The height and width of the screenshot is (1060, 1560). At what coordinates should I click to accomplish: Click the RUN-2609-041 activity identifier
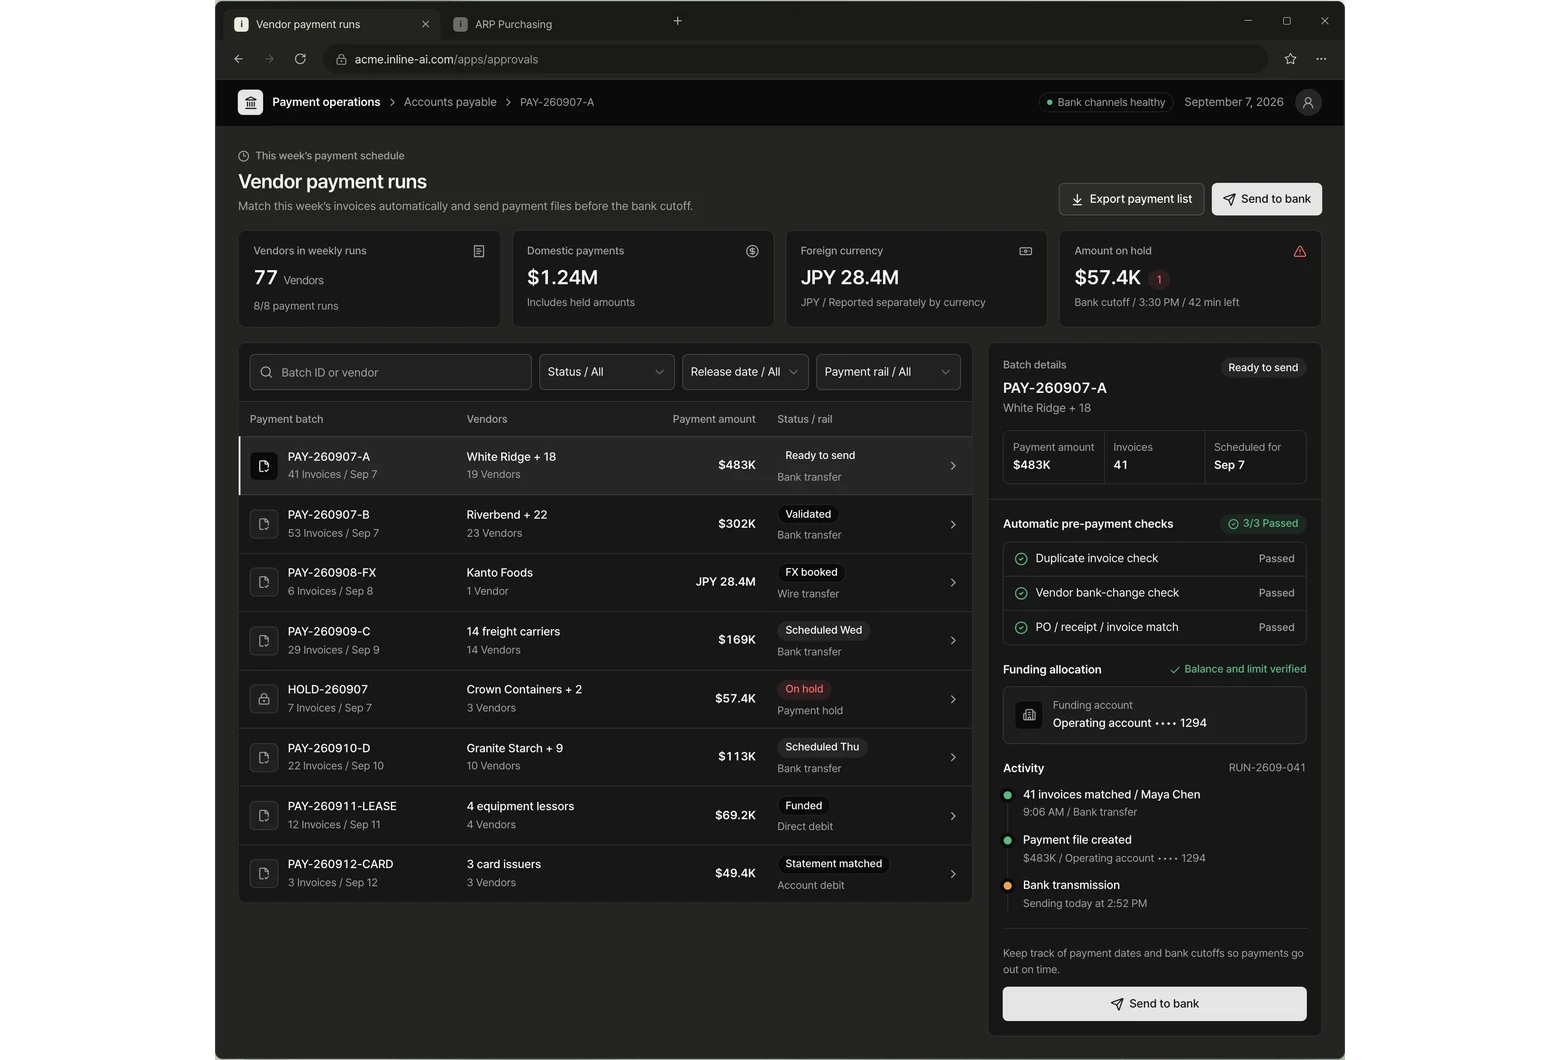pos(1267,768)
